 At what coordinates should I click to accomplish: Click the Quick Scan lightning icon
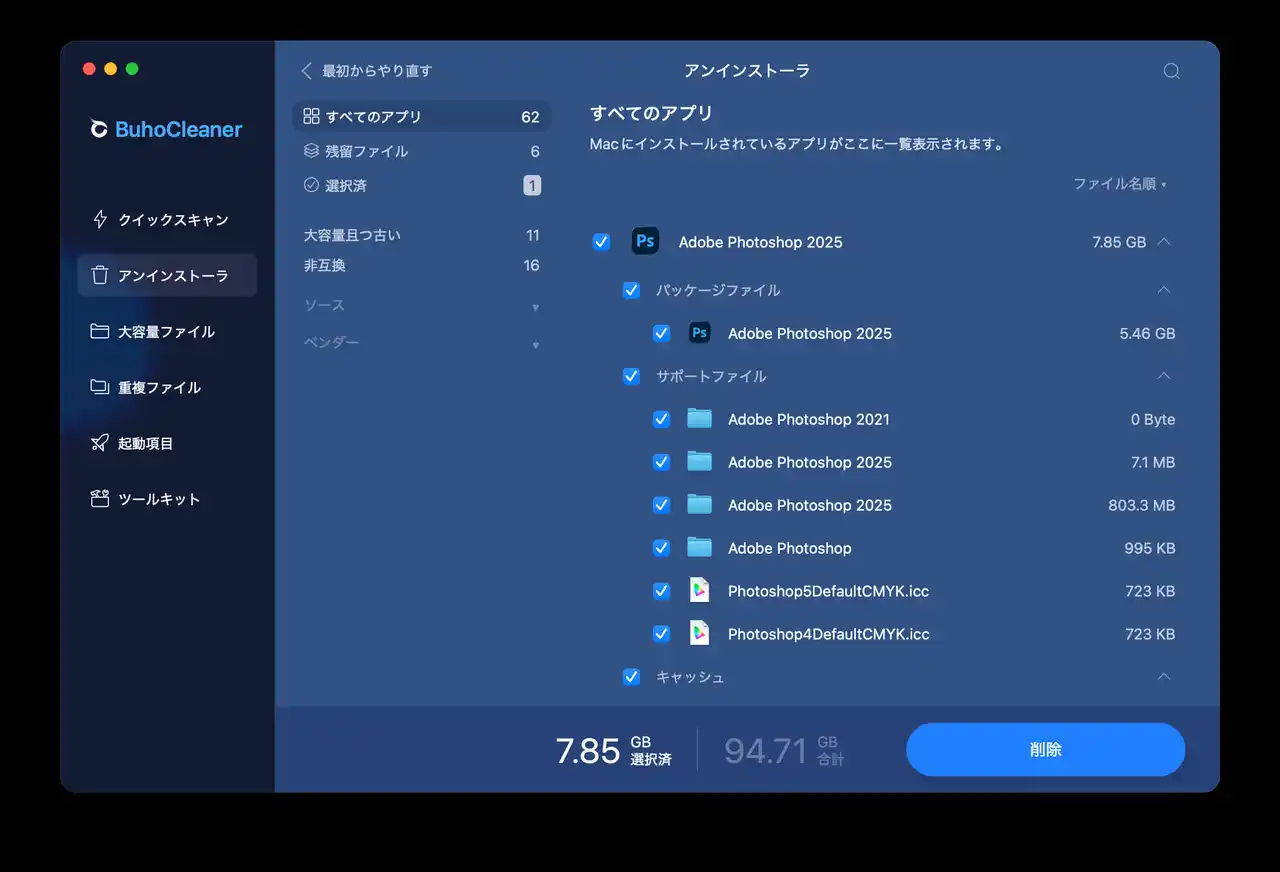pos(100,220)
